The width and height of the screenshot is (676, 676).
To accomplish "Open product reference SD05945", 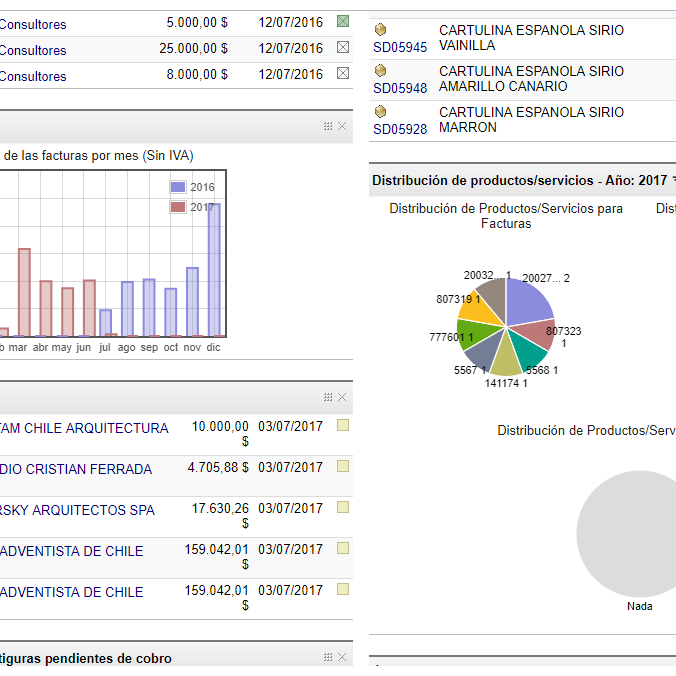I will [x=400, y=47].
